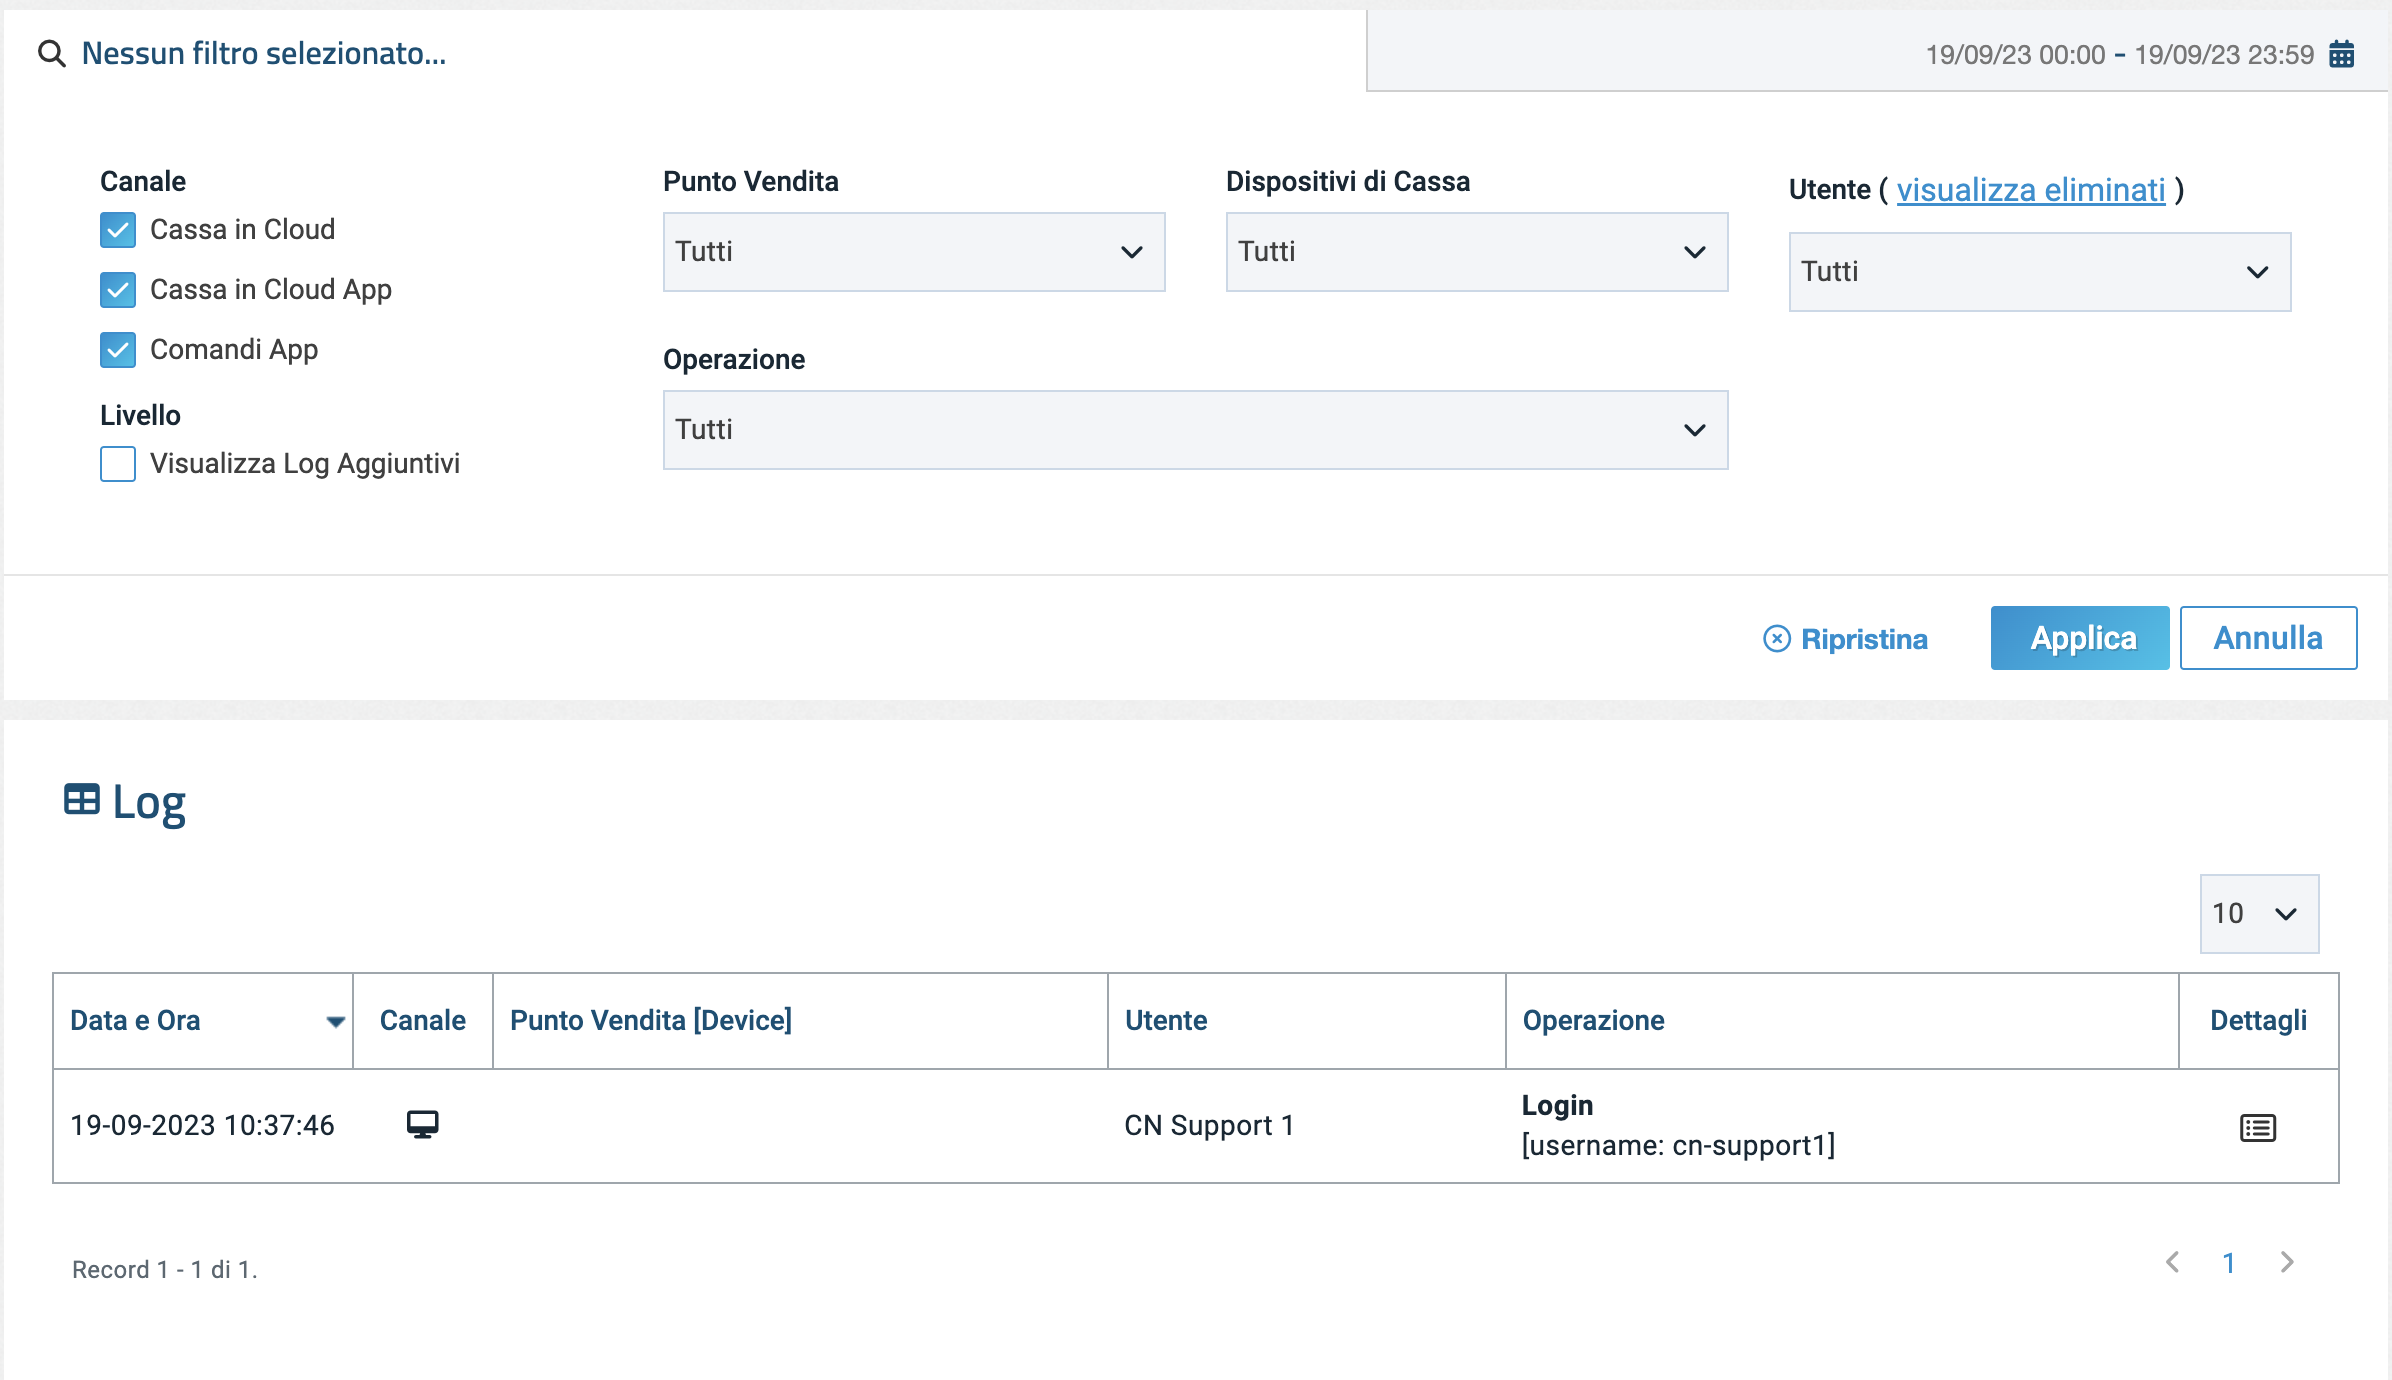Click the search magnifier icon
This screenshot has height=1380, width=2392.
click(x=51, y=54)
